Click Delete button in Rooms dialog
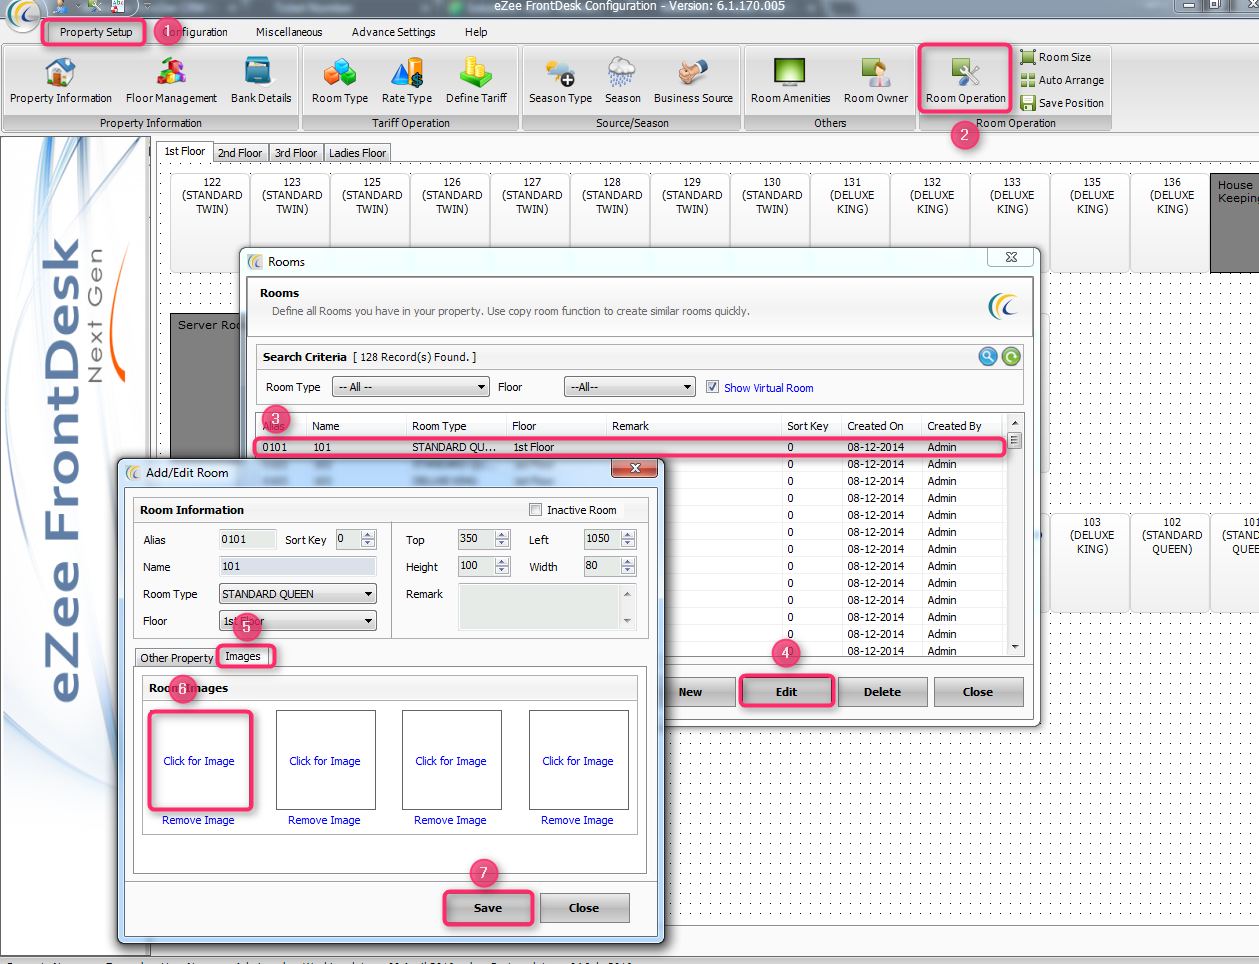Image resolution: width=1259 pixels, height=964 pixels. click(882, 692)
